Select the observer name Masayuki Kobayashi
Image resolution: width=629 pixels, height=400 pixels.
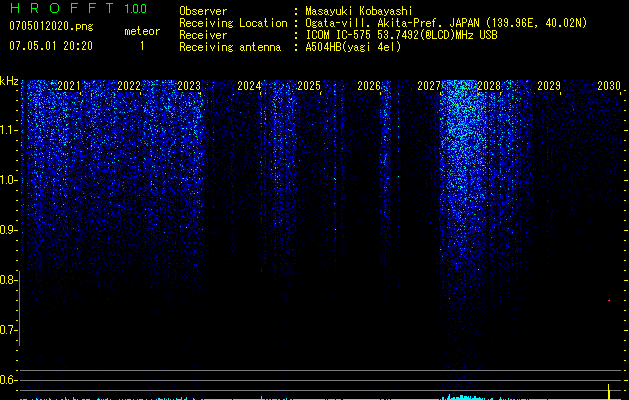coord(359,11)
